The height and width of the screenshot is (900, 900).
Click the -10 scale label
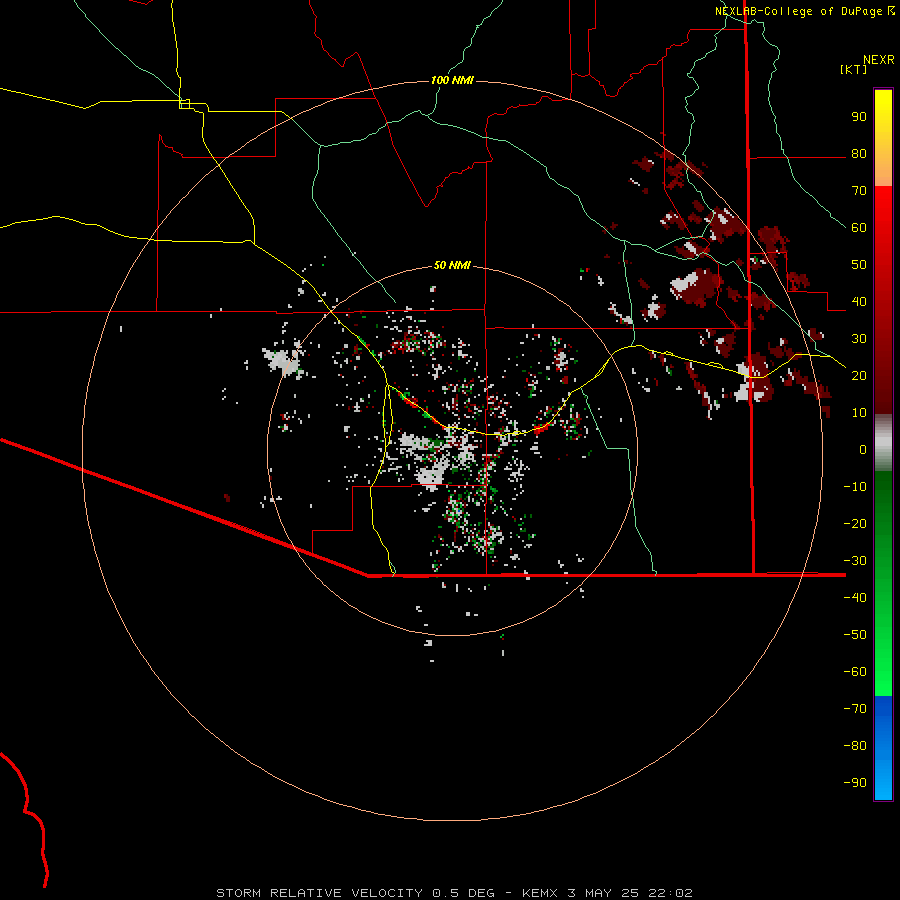855,487
